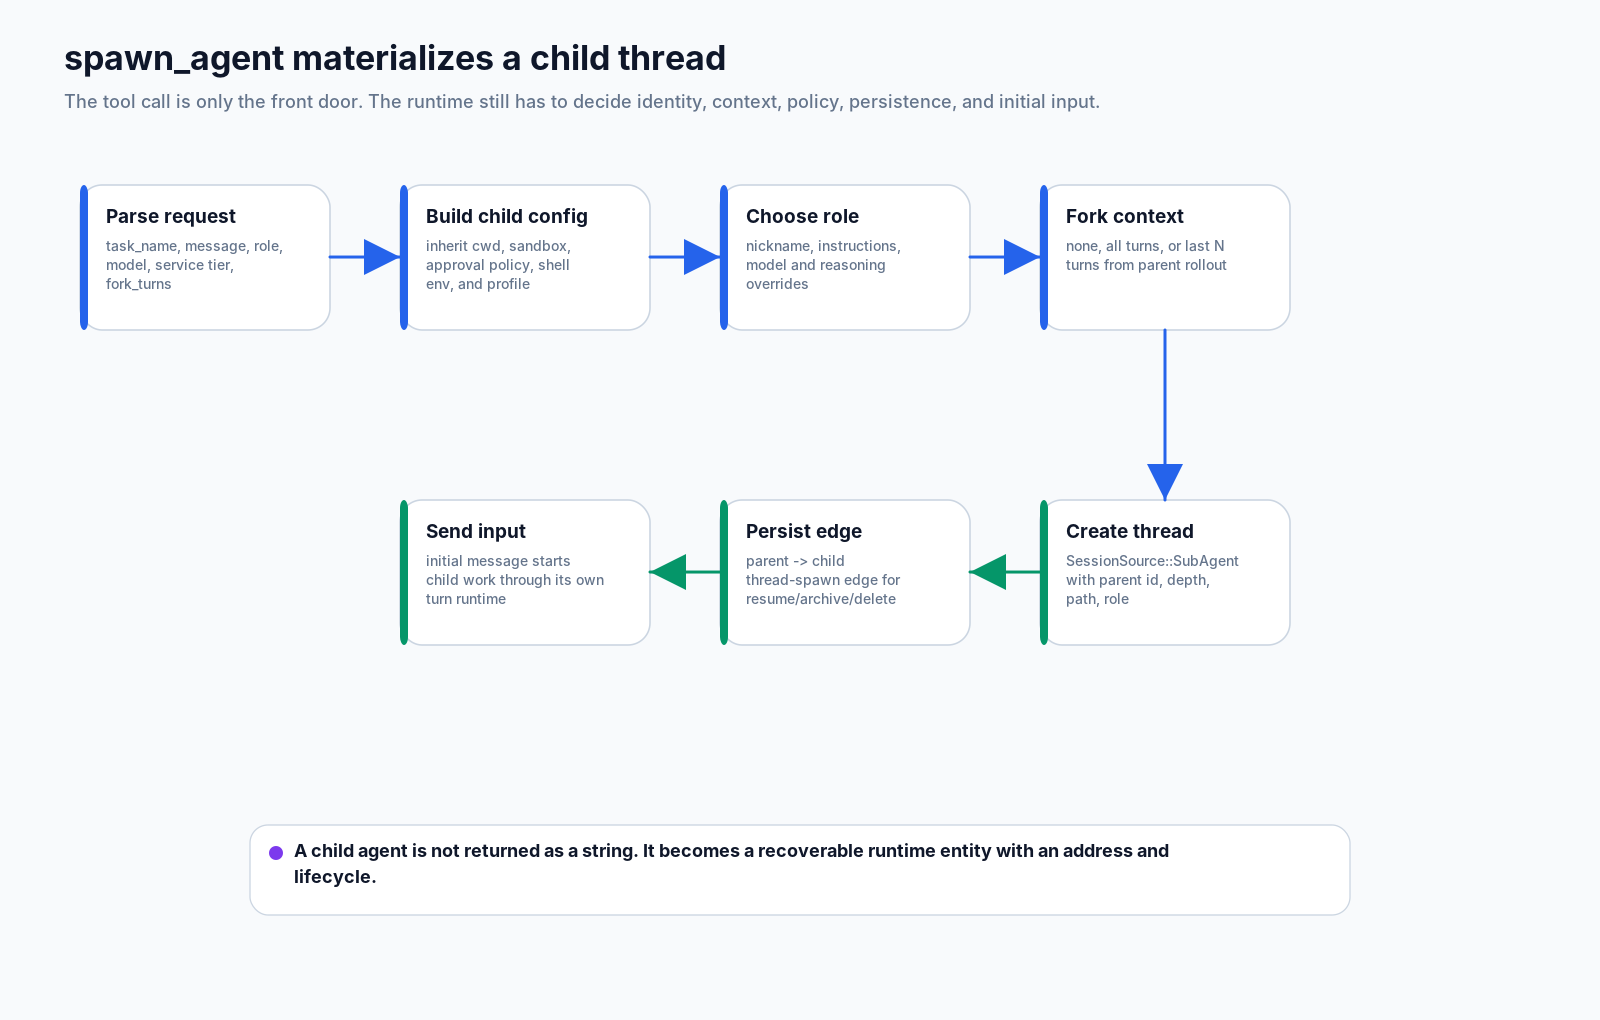
Task: Click the Send input step
Action: coord(525,572)
